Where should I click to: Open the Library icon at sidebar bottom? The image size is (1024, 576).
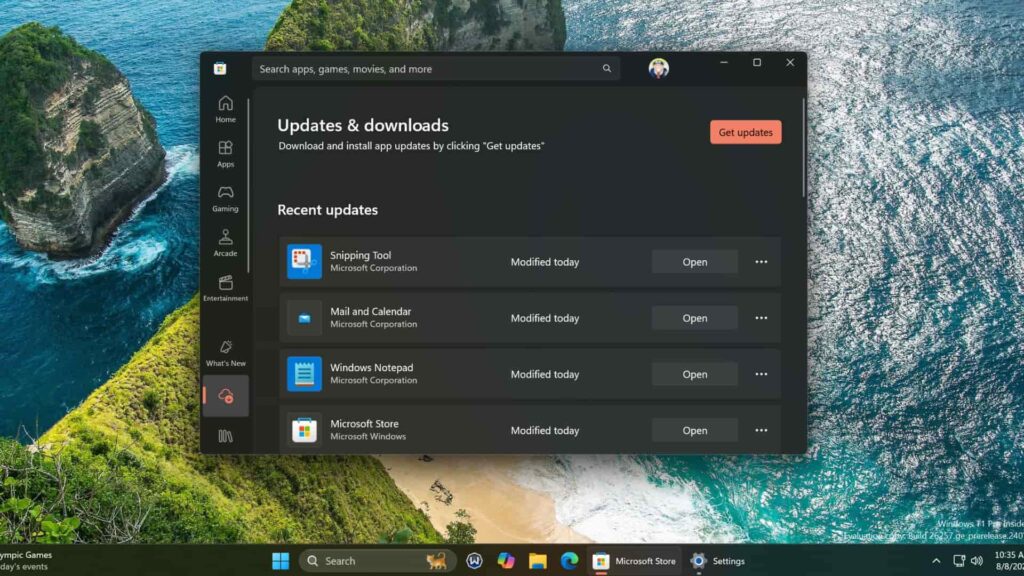(225, 434)
